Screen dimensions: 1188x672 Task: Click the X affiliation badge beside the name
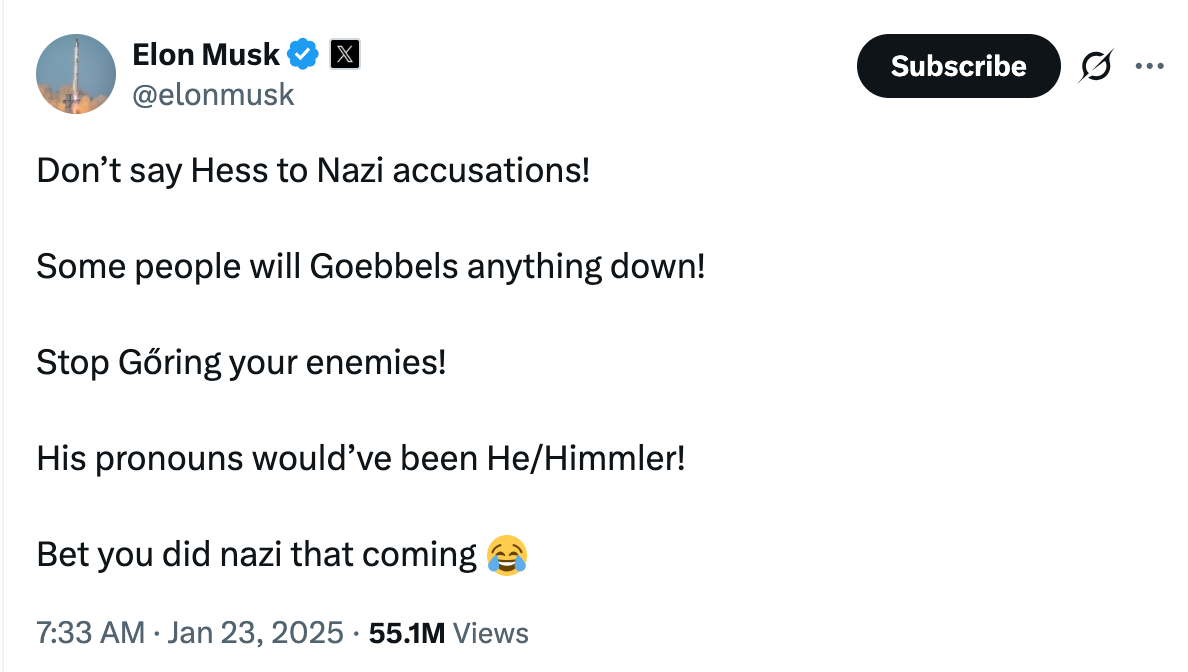point(344,54)
